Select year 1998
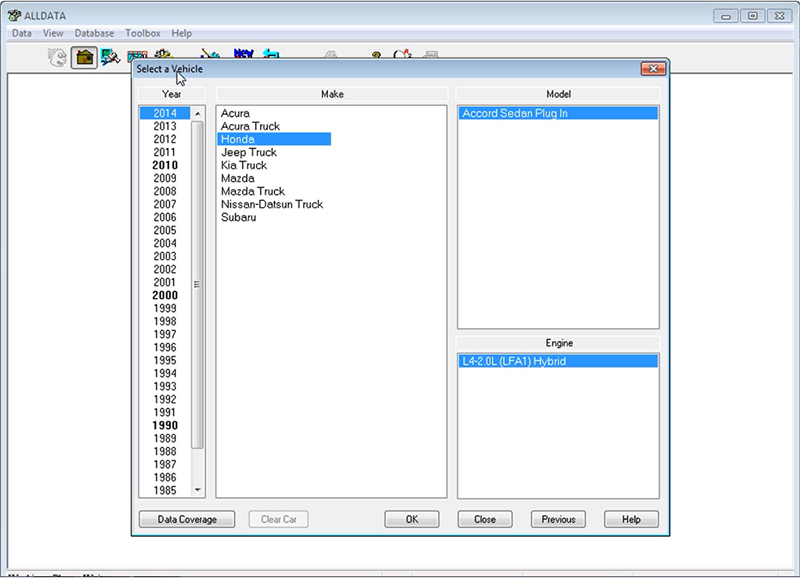 pos(165,321)
